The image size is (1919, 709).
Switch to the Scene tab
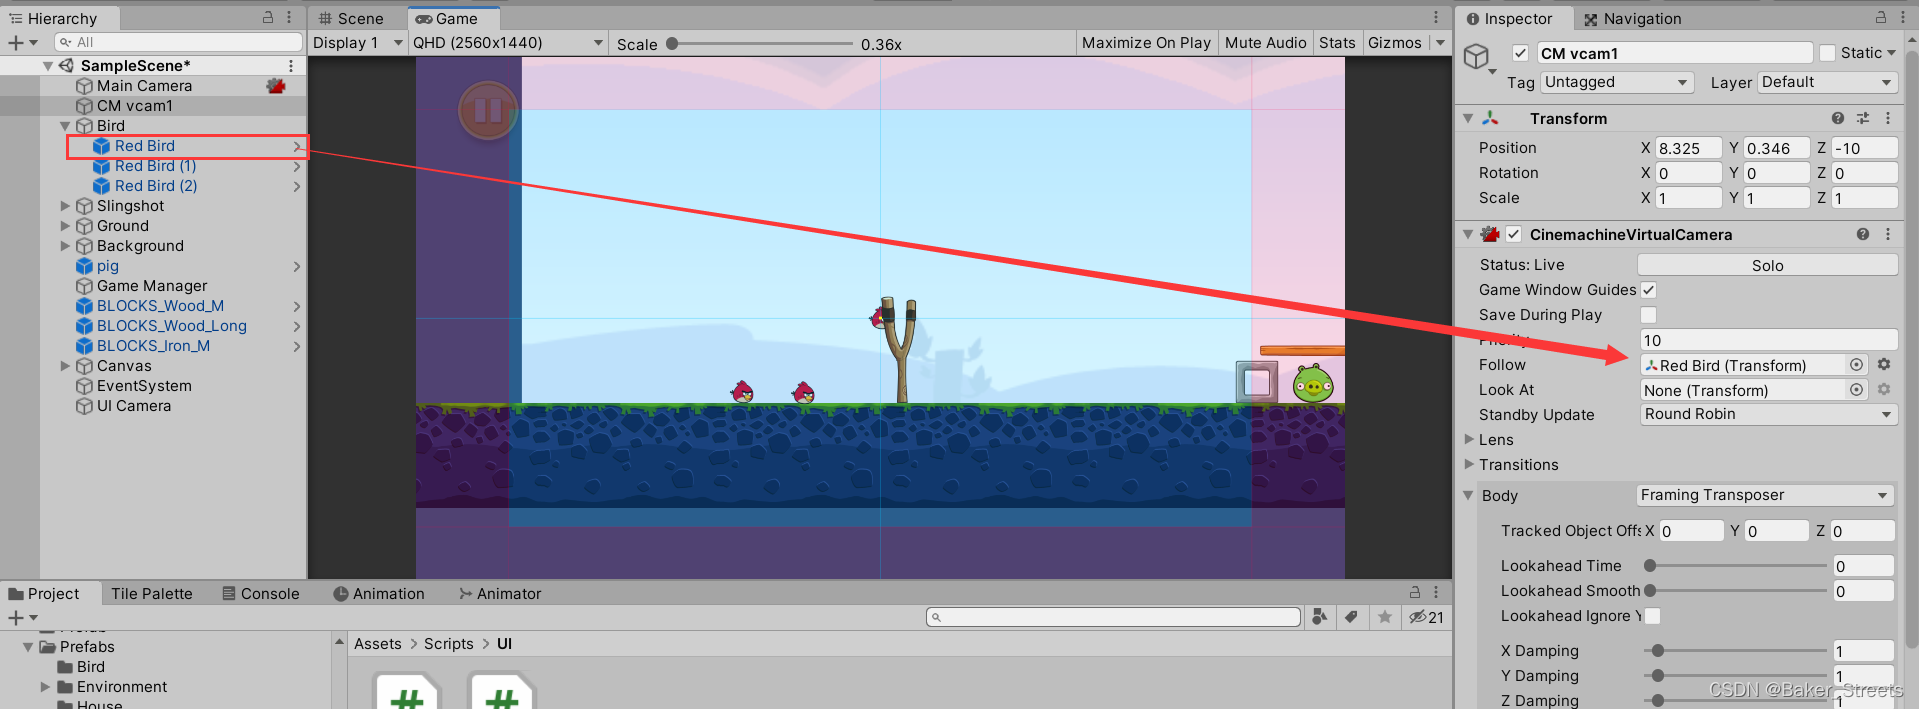coord(351,19)
